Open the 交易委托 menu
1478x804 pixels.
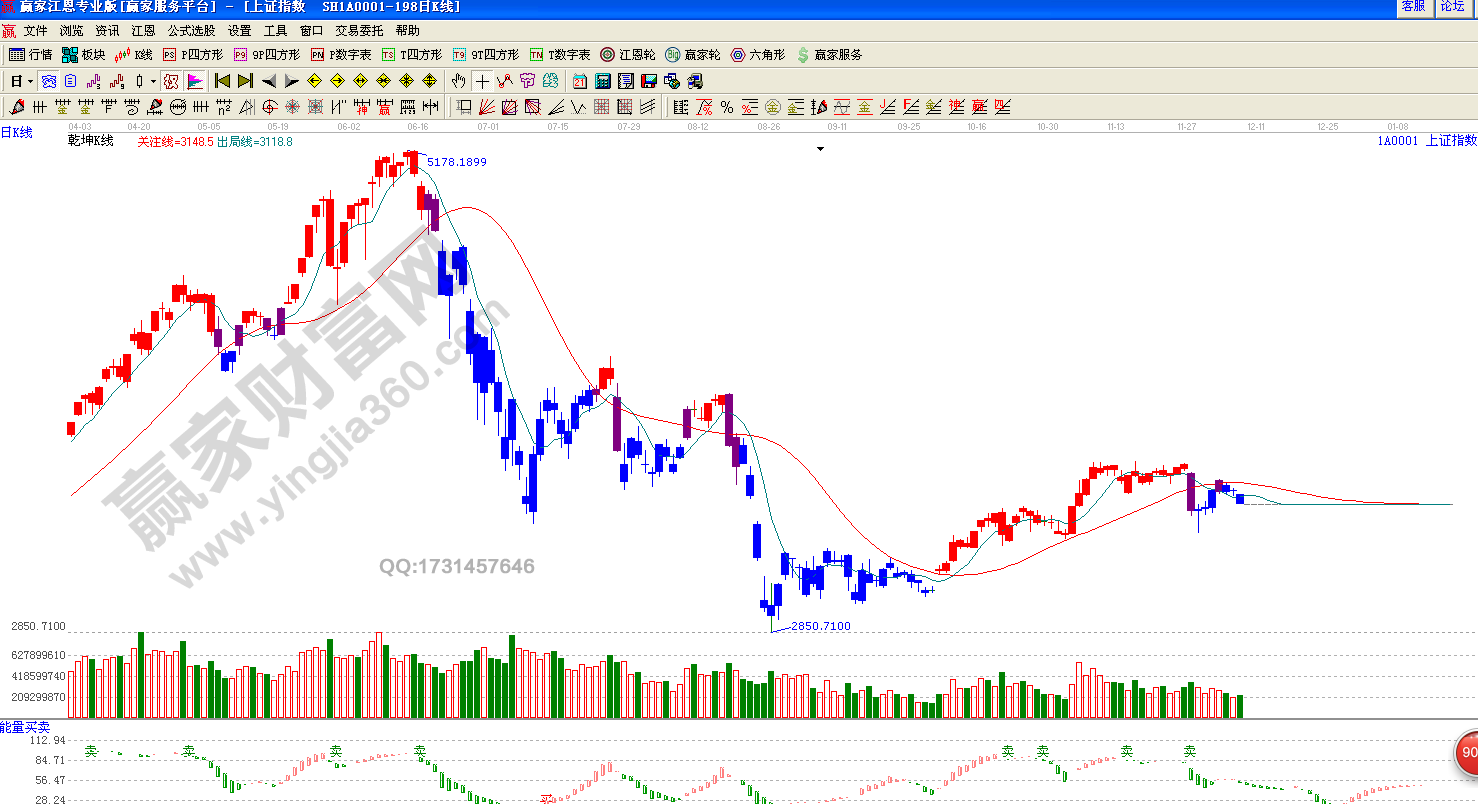(358, 31)
